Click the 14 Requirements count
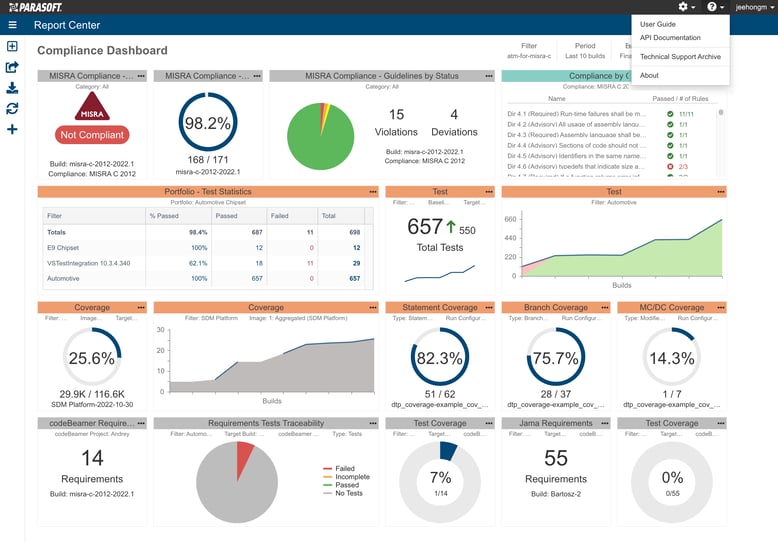The width and height of the screenshot is (778, 542). tap(92, 458)
